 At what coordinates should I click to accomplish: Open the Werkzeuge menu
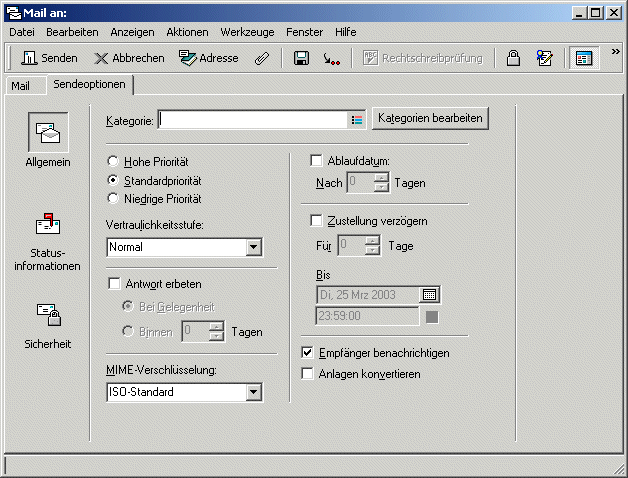pos(247,32)
